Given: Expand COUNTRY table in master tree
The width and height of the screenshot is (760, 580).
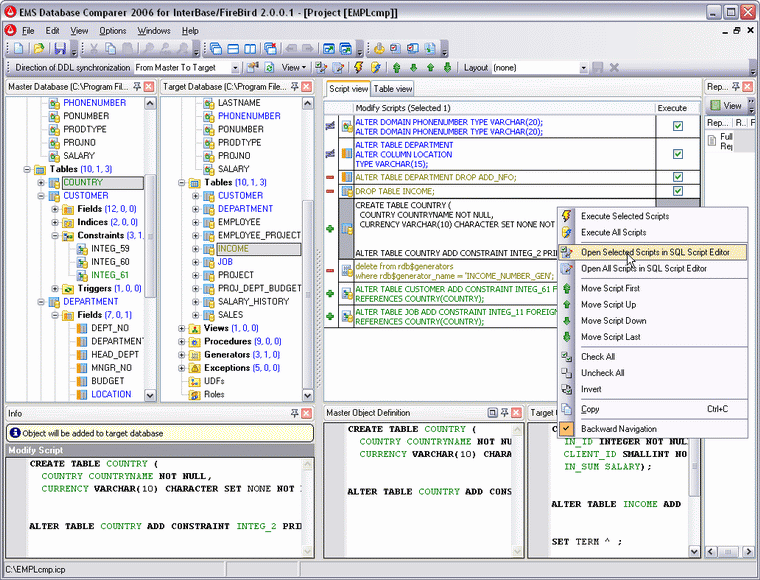Looking at the screenshot, I should click(x=41, y=183).
